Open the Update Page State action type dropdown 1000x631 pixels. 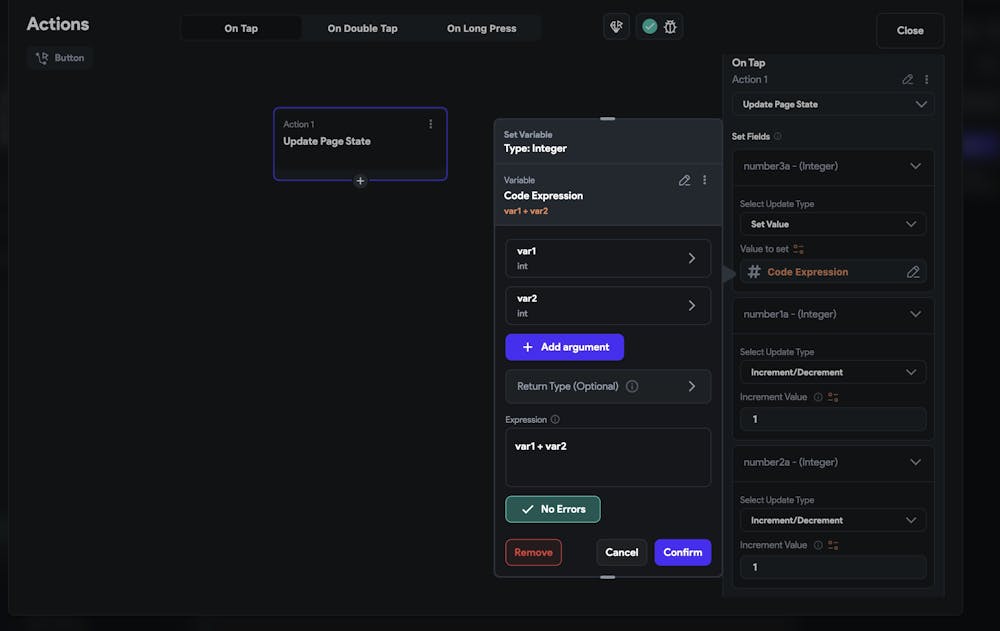pos(833,104)
